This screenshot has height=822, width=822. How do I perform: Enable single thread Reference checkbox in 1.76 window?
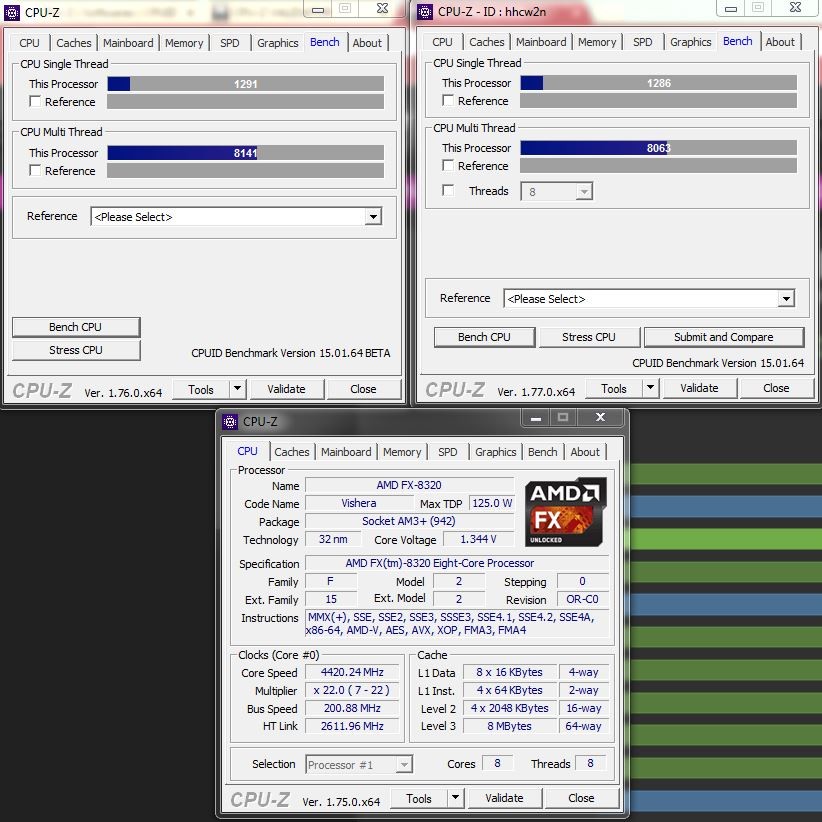coord(35,101)
